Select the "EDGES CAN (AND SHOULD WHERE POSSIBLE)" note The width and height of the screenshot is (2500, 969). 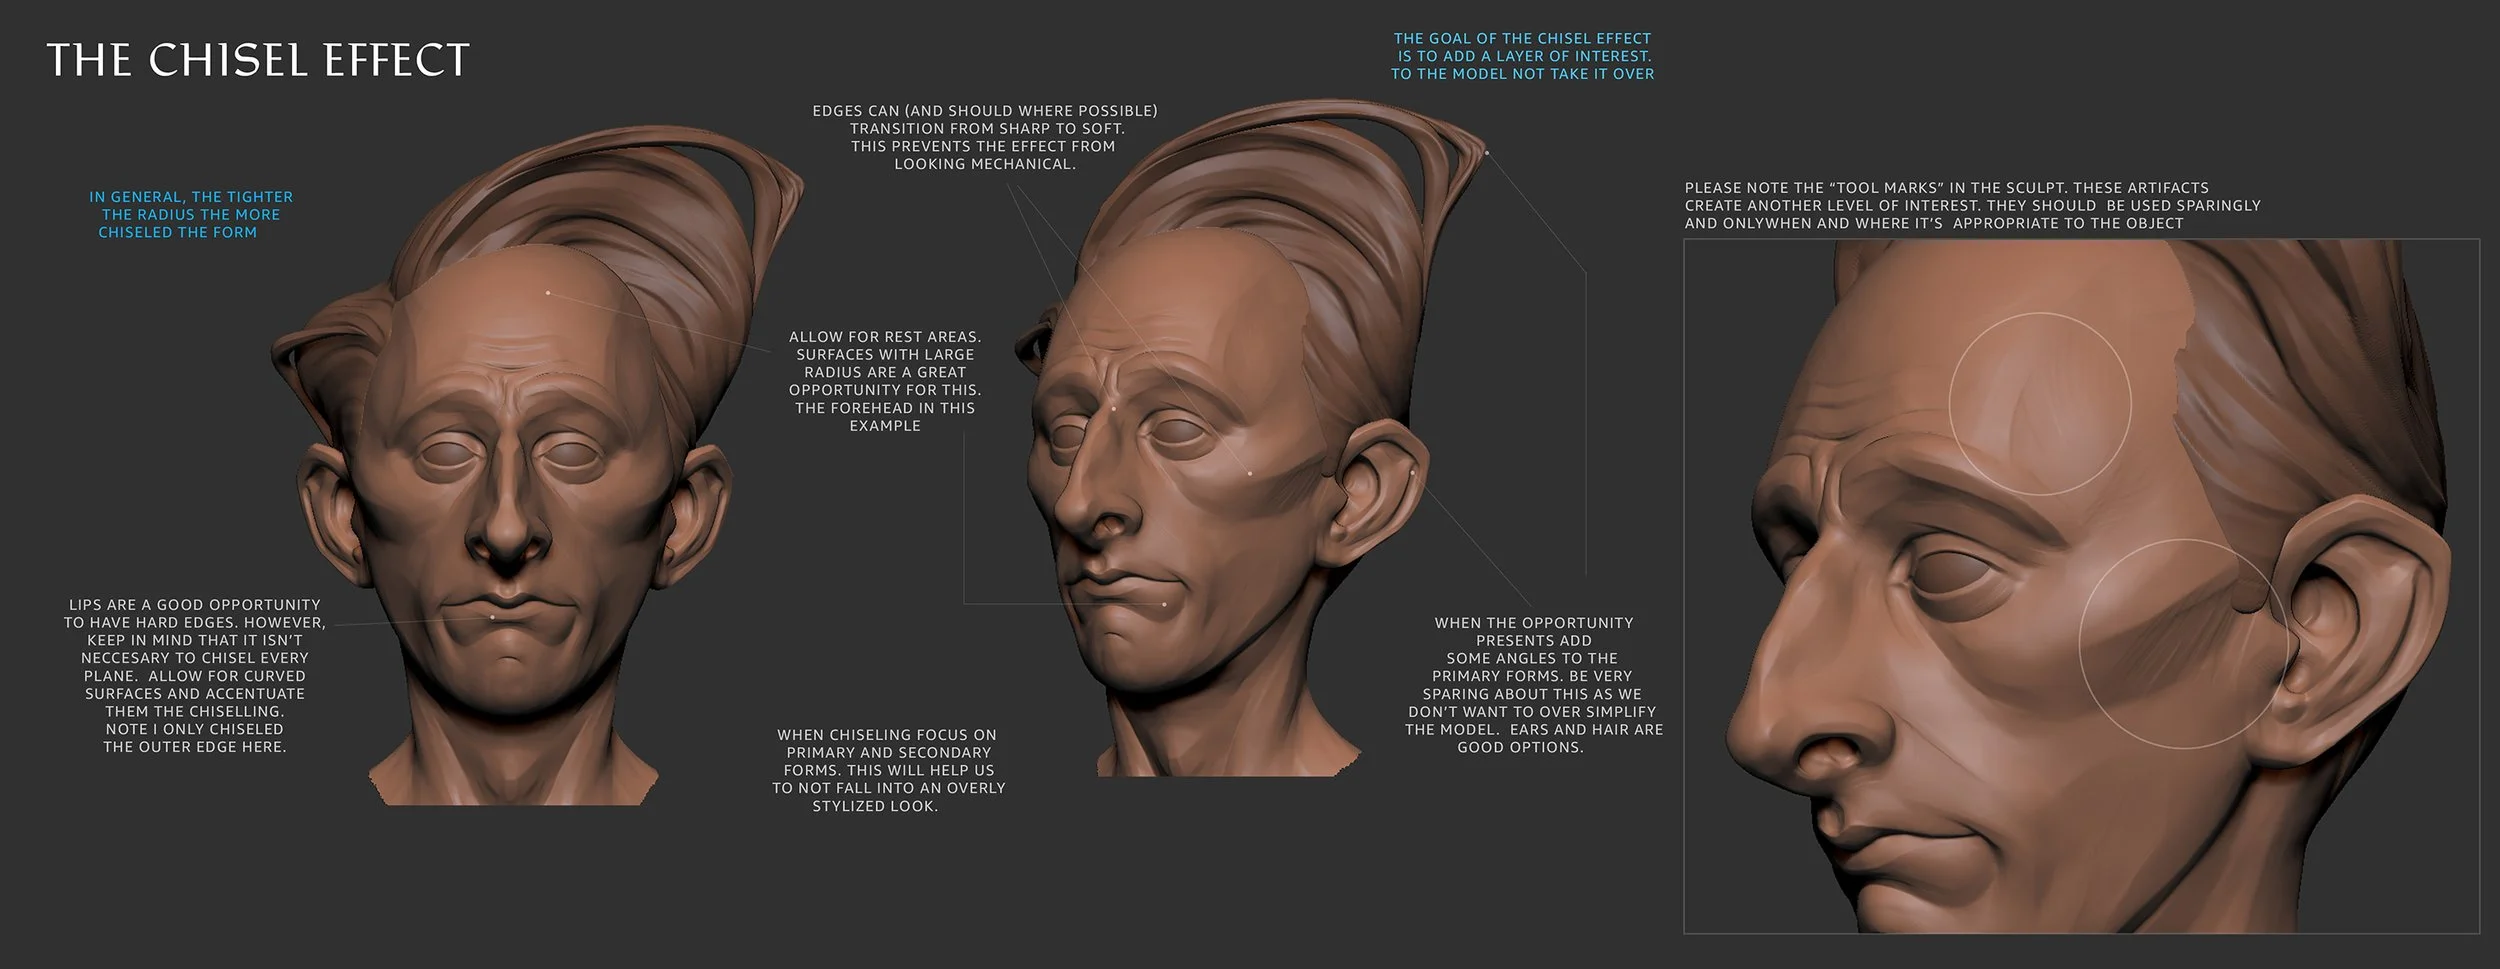point(985,137)
